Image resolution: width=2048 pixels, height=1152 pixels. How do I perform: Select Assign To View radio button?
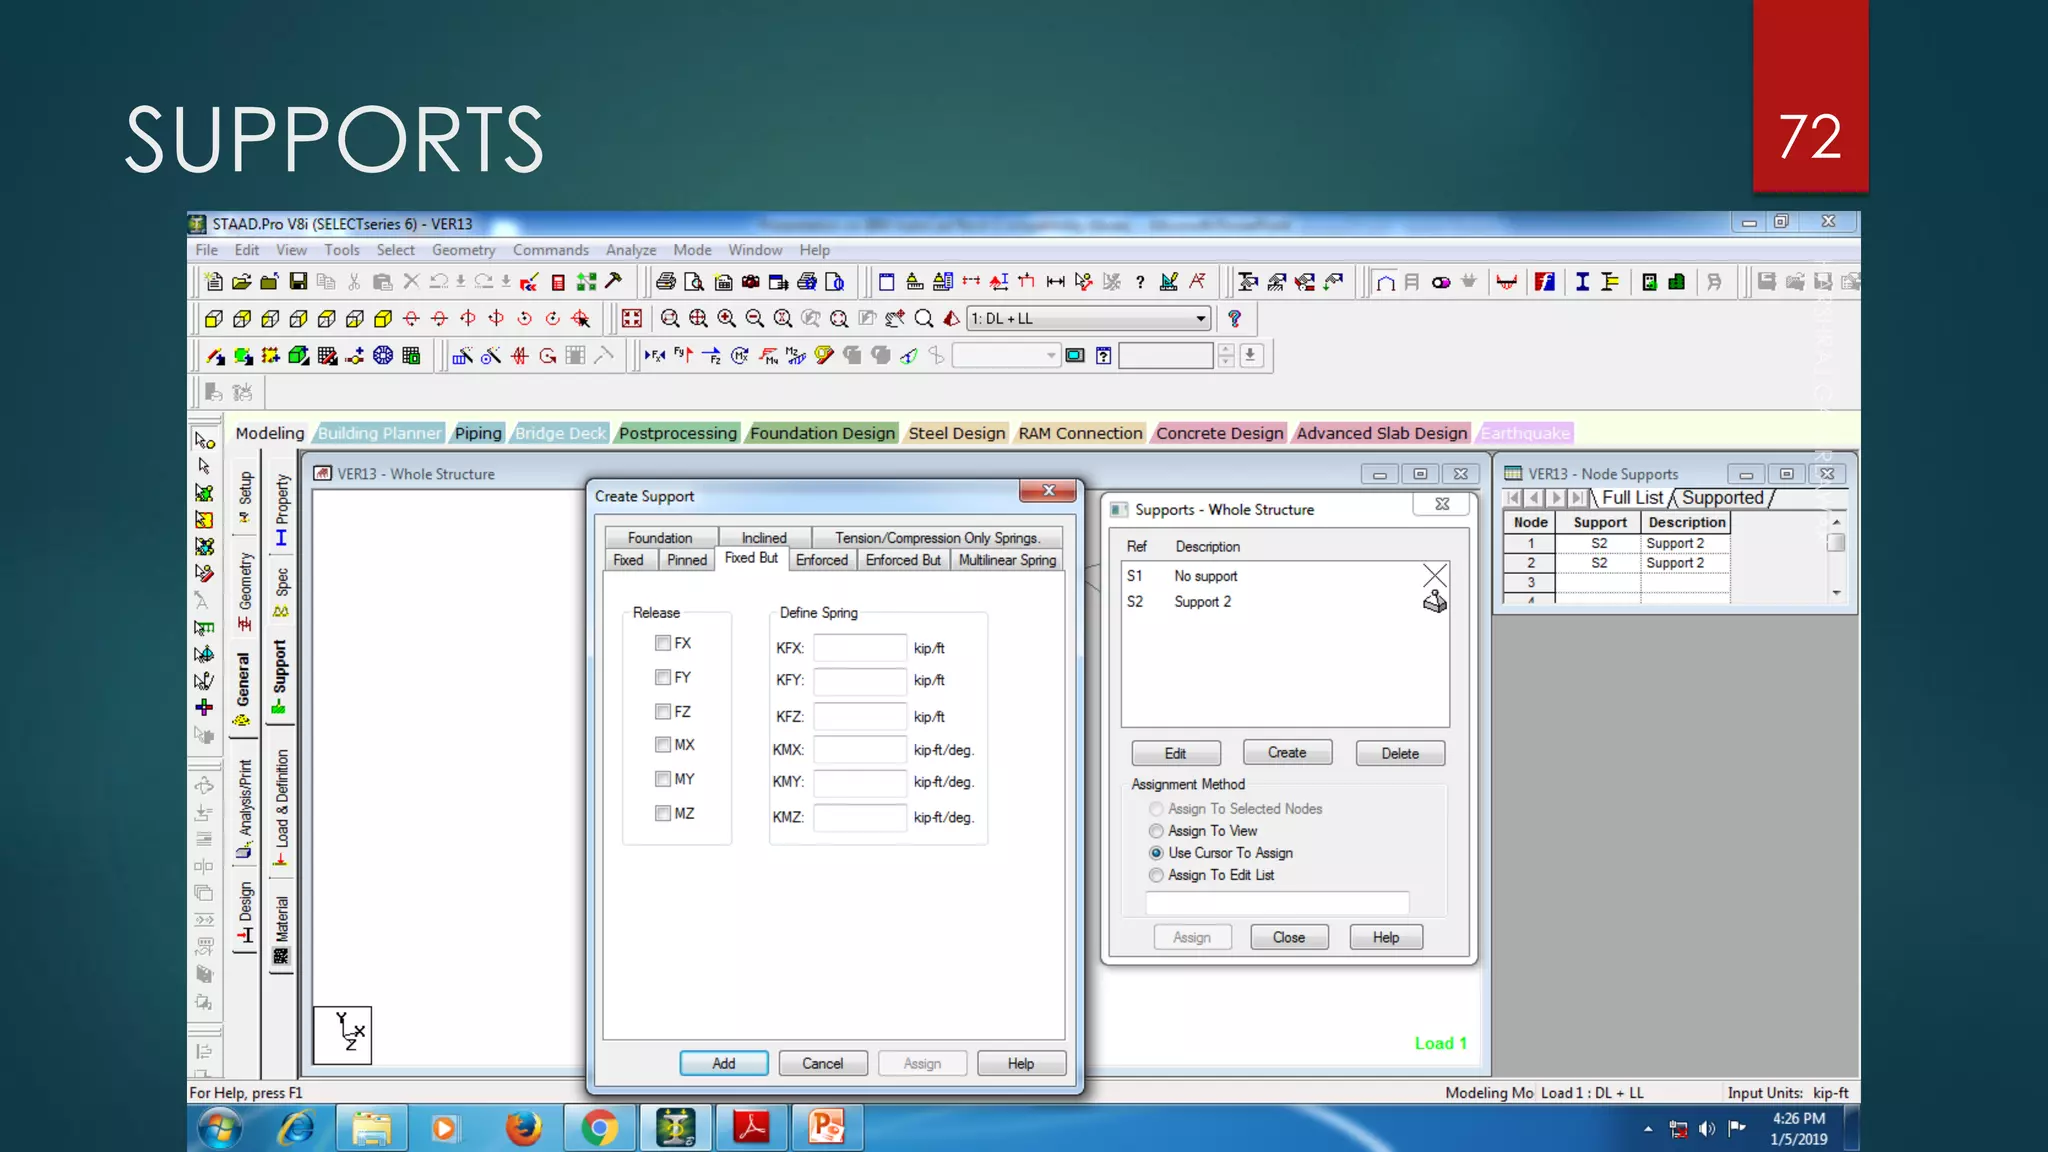pyautogui.click(x=1156, y=831)
